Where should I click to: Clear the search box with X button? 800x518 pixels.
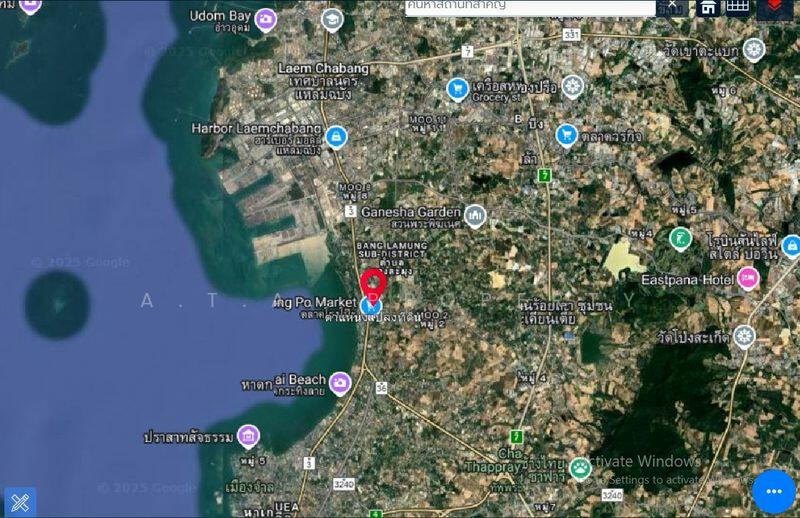click(673, 6)
